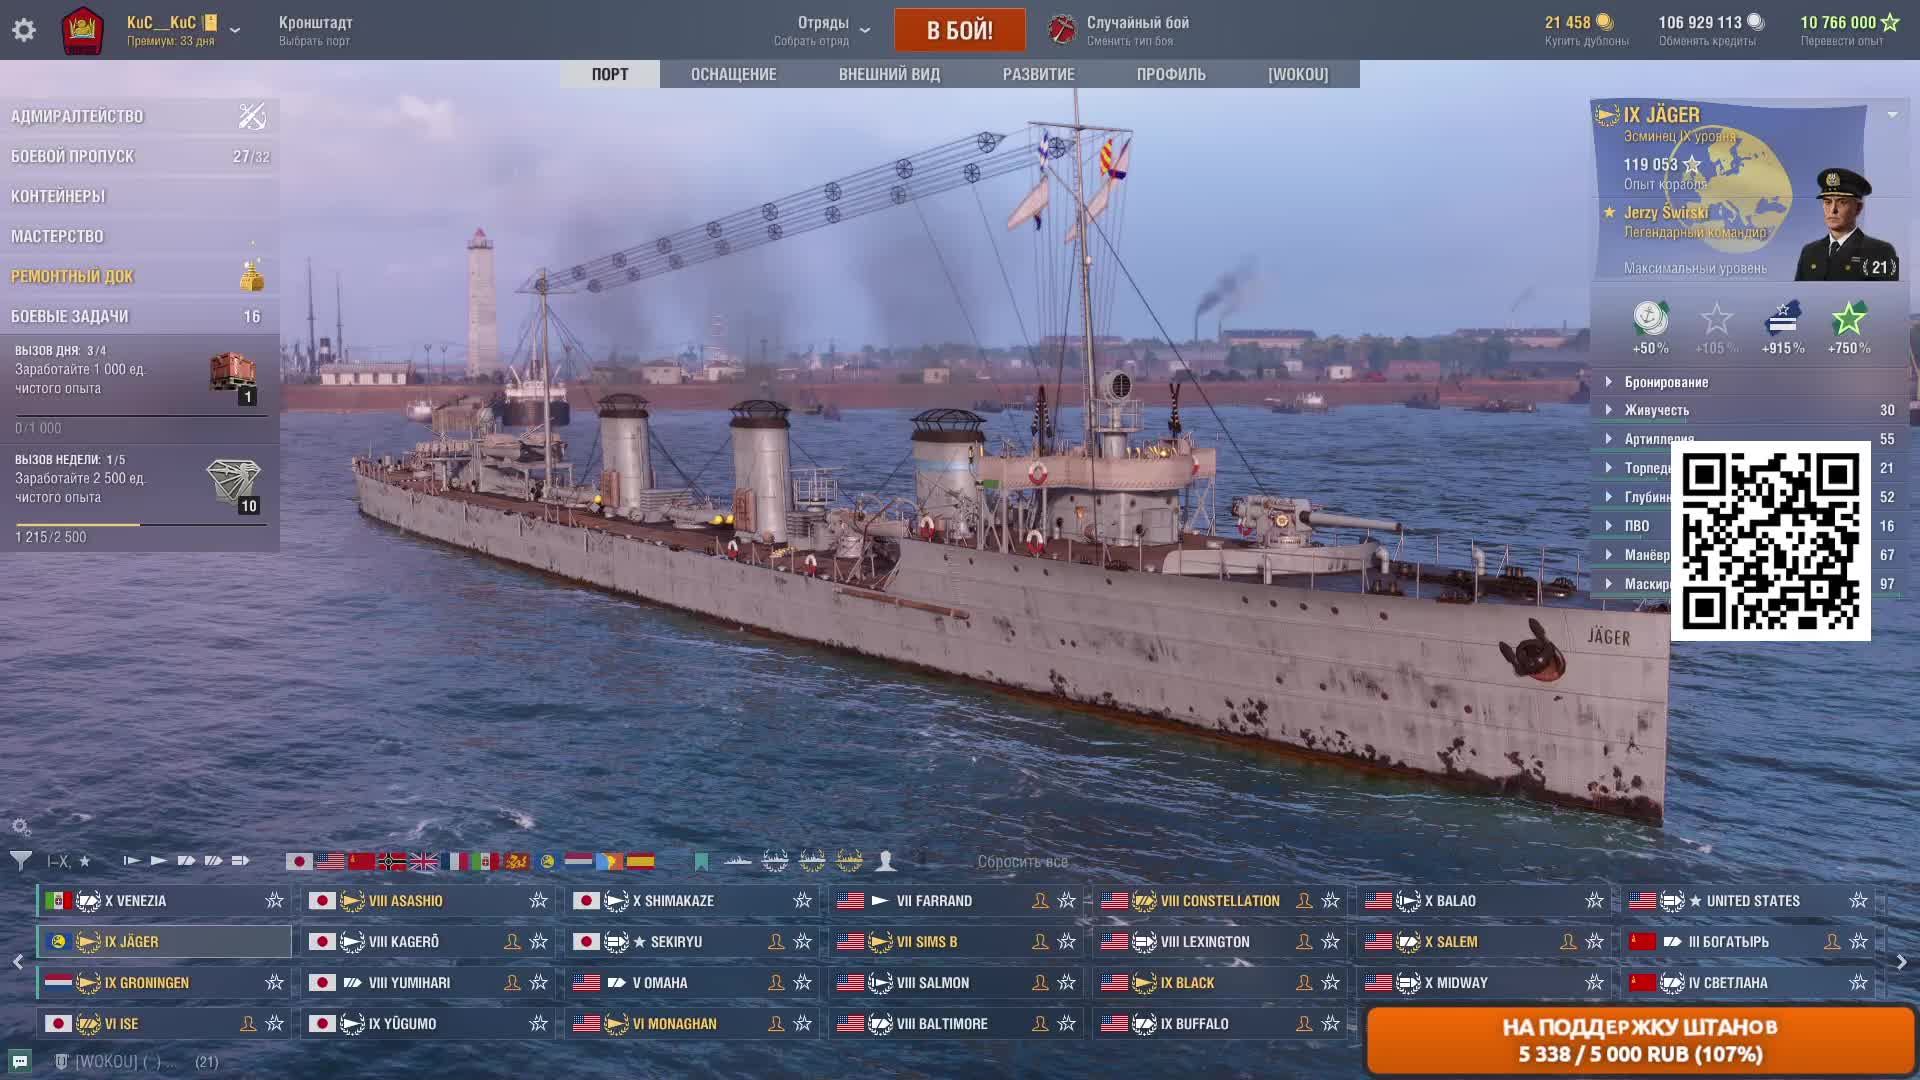Screen dimensions: 1920x1080
Task: Toggle favorite star for X Venezia
Action: (x=274, y=901)
